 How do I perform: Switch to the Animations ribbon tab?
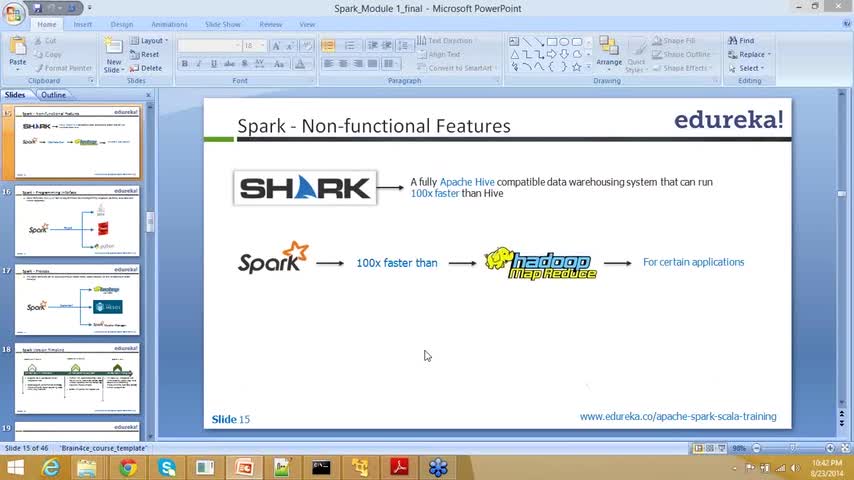[169, 25]
